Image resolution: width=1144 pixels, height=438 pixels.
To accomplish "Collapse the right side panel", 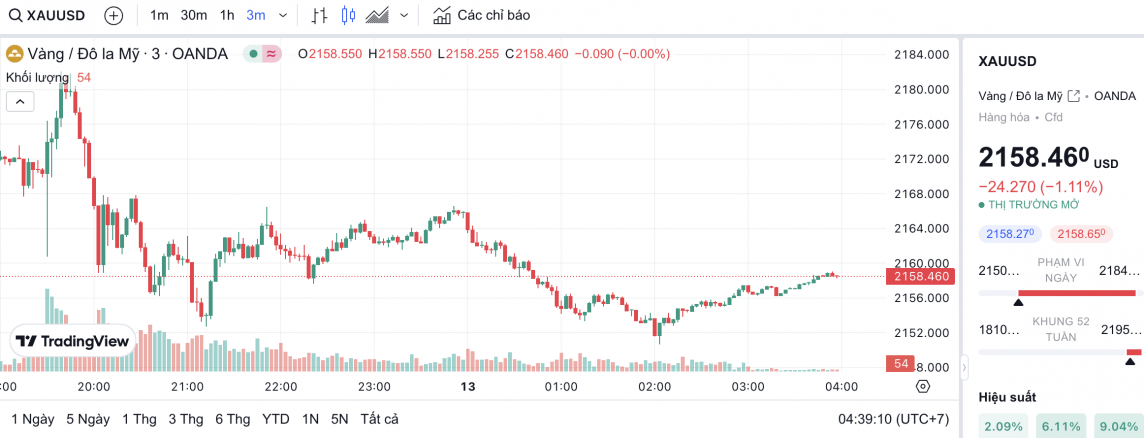I will click(x=964, y=368).
